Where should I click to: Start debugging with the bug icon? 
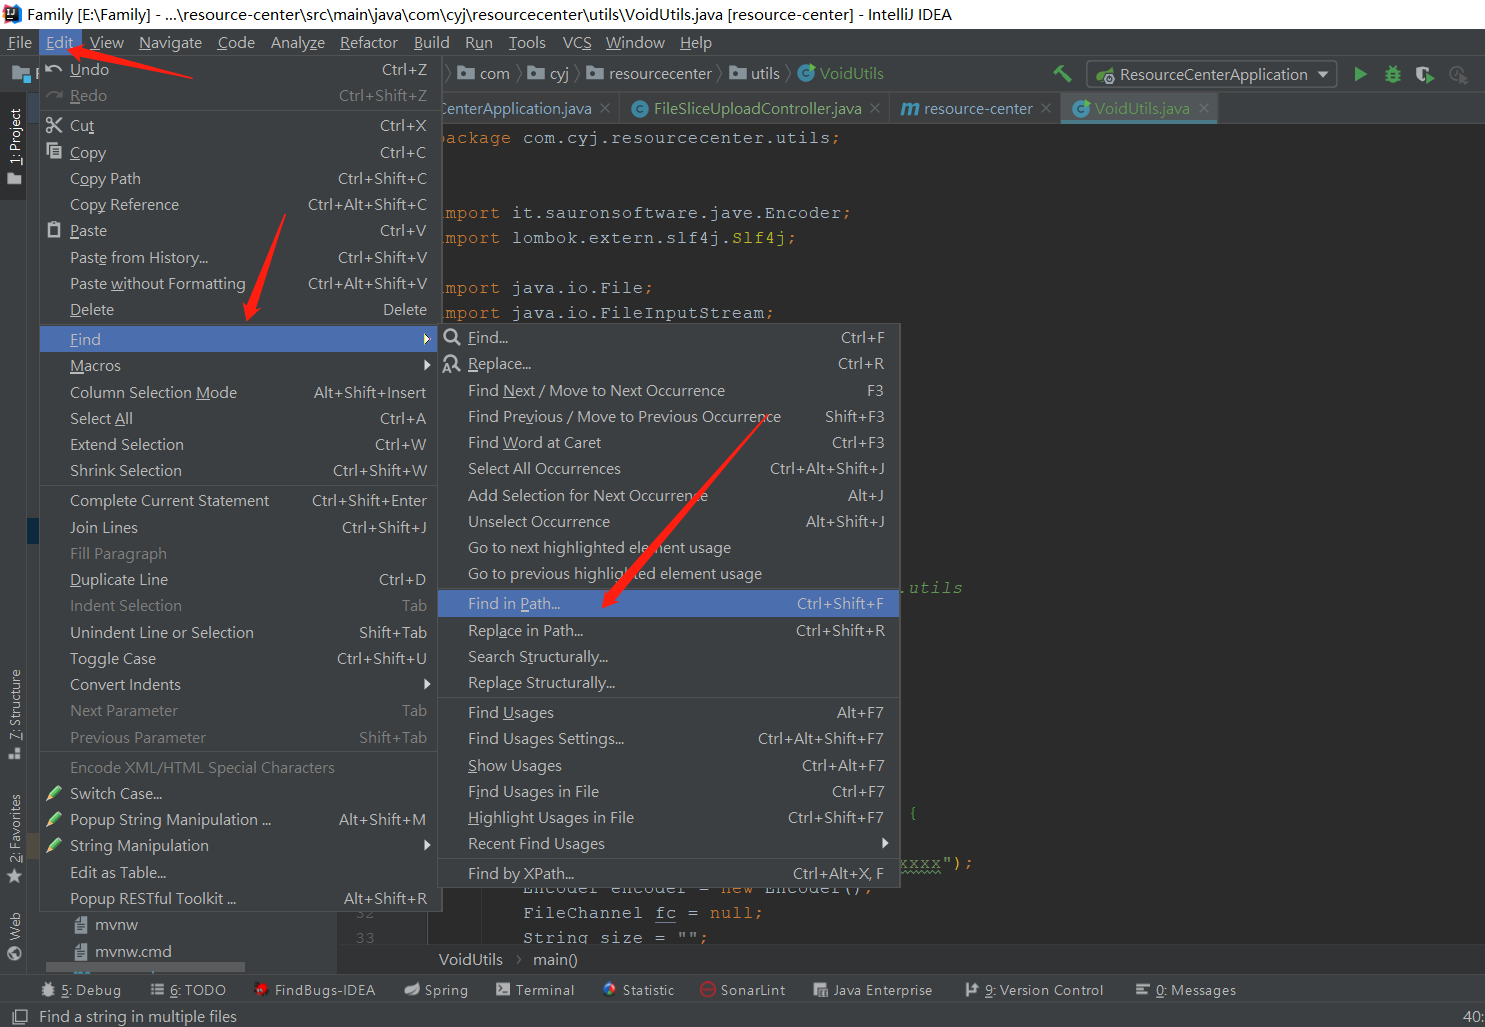(x=1392, y=74)
